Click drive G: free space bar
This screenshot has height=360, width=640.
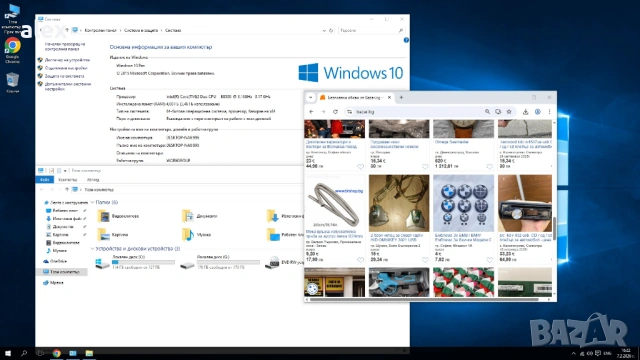coord(228,262)
